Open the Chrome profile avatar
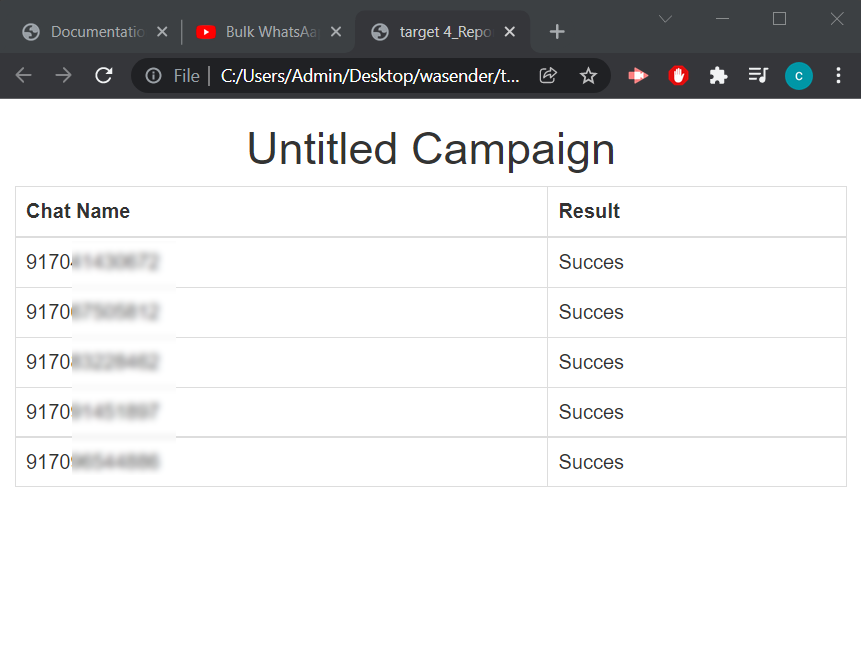 point(798,76)
